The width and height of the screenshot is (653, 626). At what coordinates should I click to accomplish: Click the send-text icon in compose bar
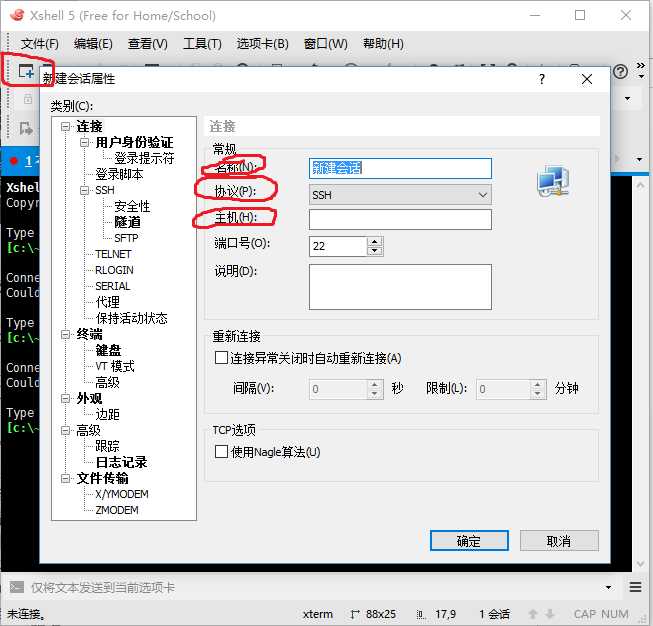(x=17, y=587)
